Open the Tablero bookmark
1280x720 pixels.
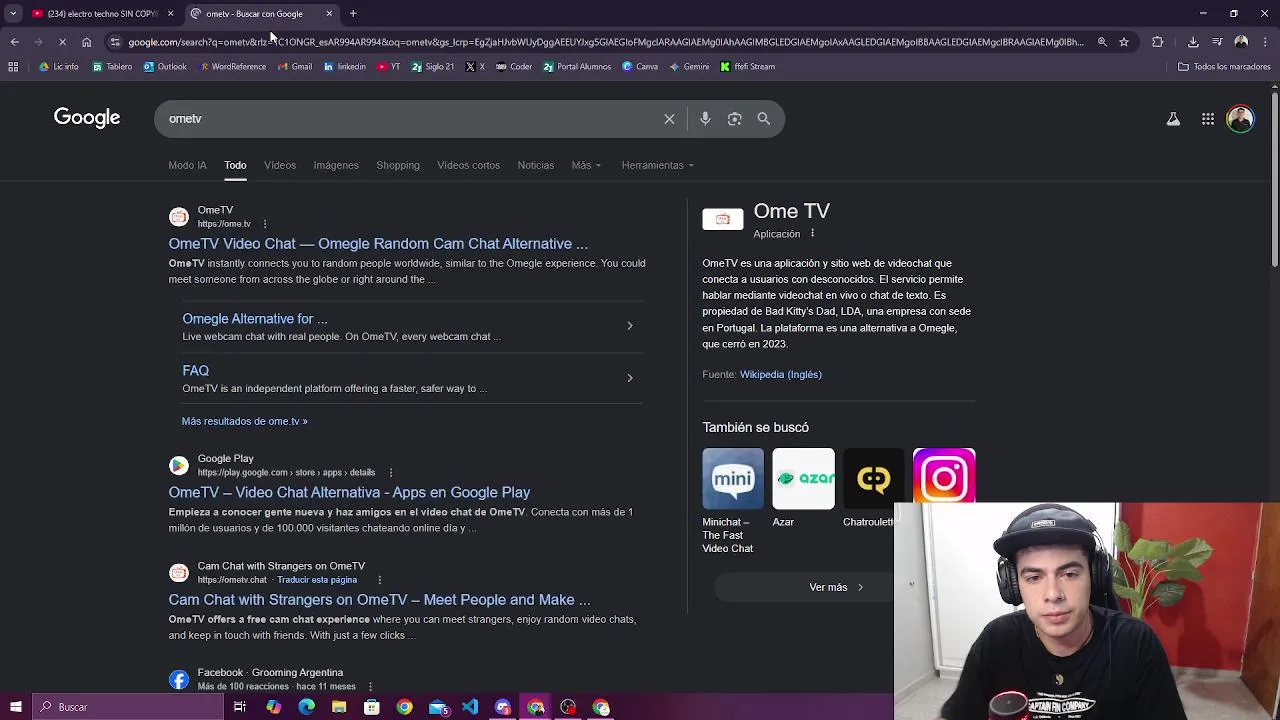pos(112,67)
